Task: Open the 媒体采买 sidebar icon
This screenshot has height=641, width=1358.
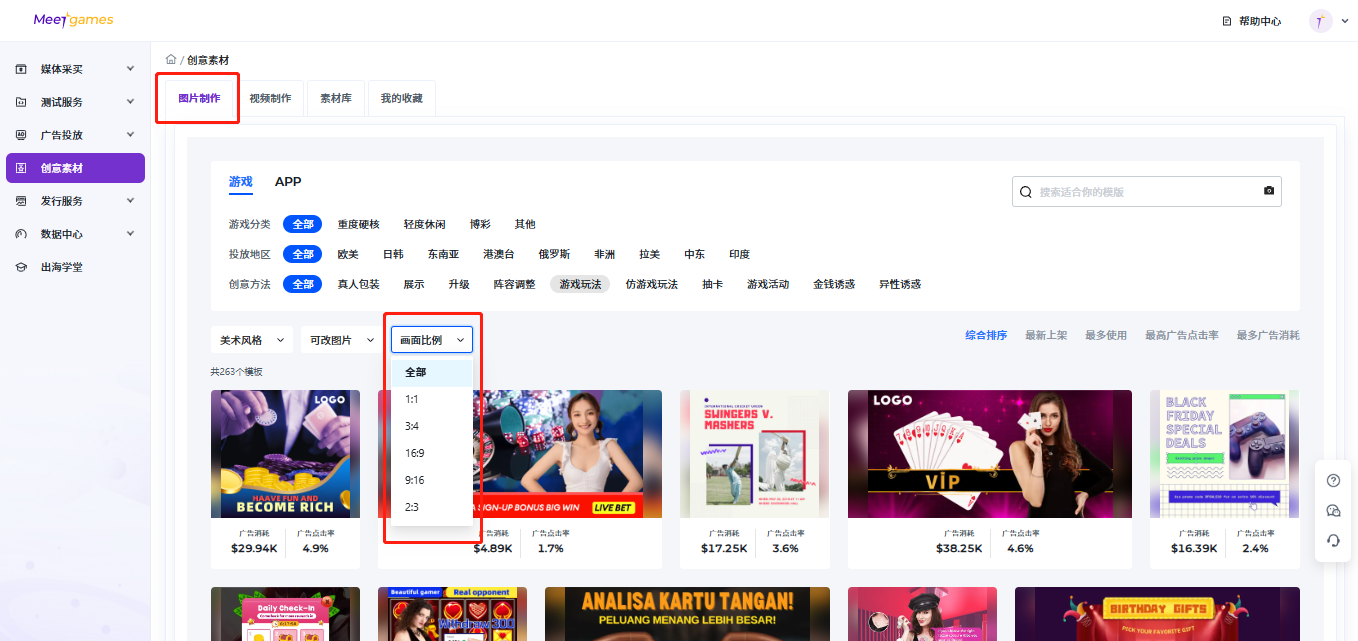Action: pyautogui.click(x=22, y=68)
